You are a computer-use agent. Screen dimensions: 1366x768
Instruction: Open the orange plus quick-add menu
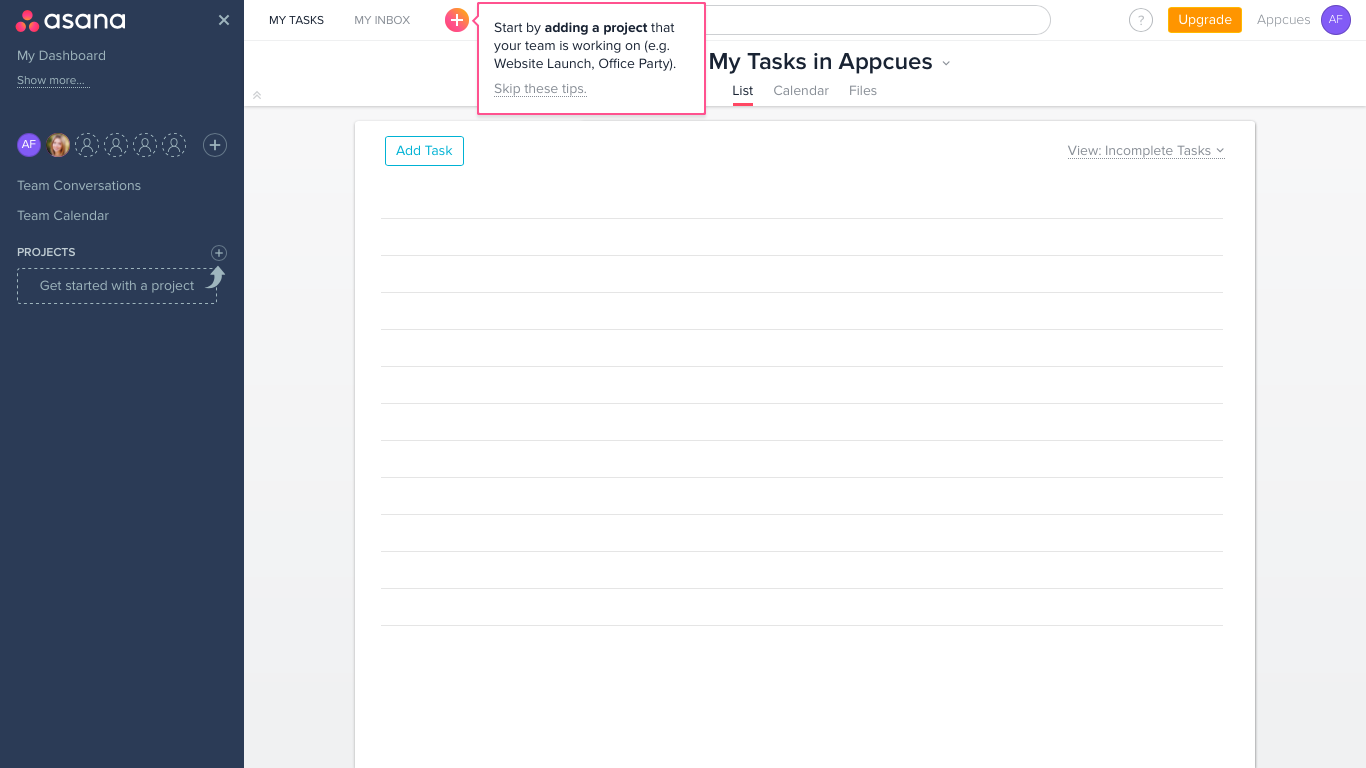tap(457, 19)
